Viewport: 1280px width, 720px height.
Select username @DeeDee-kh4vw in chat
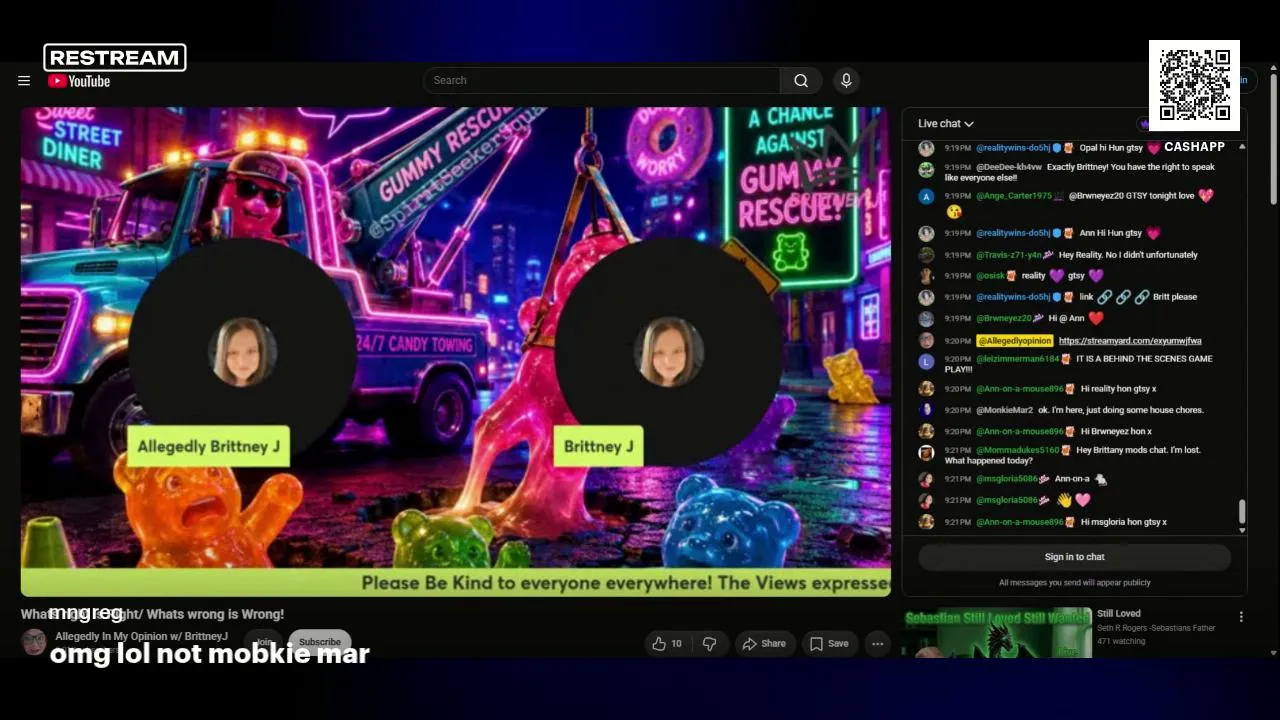1009,167
